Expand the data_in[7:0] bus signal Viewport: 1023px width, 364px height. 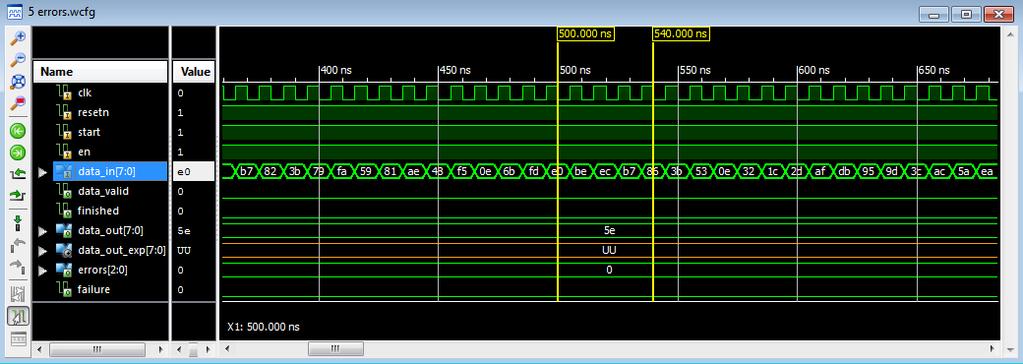pos(42,172)
